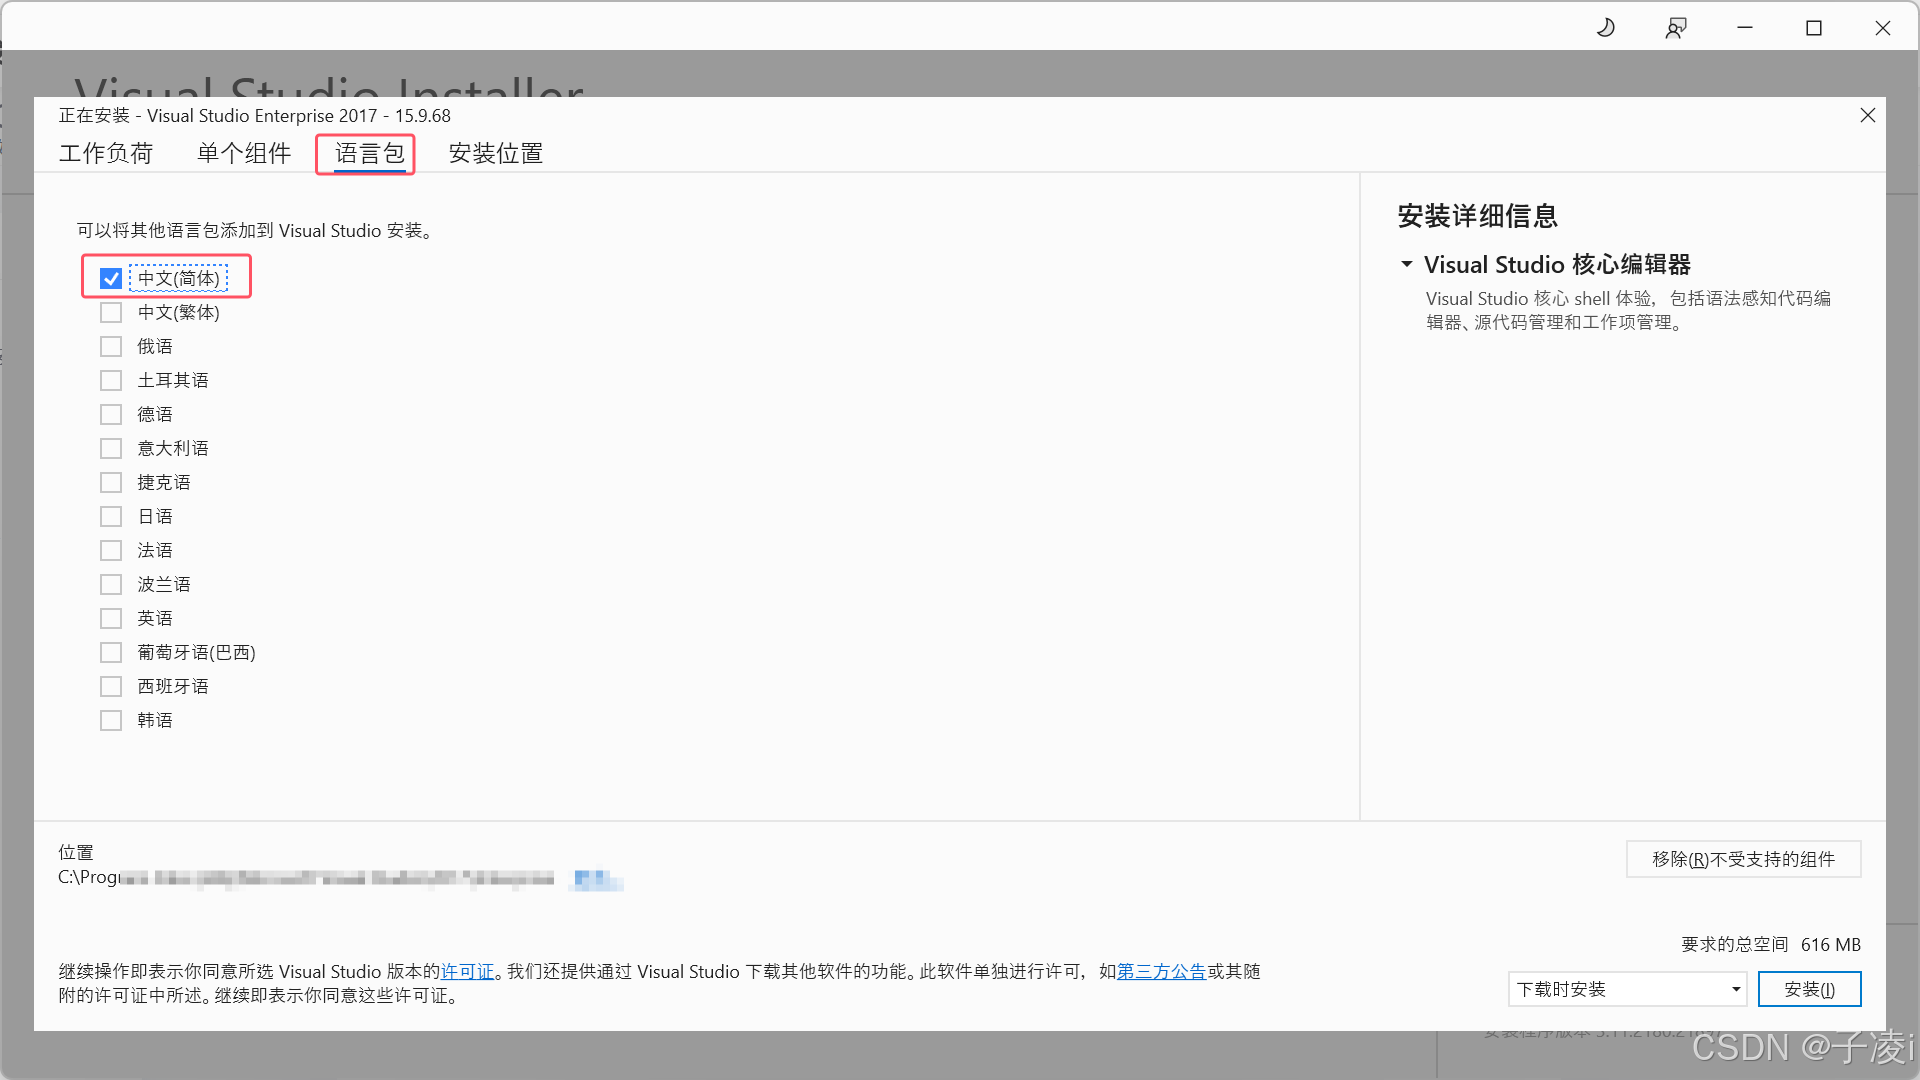Minimize the installer window

(x=1745, y=28)
